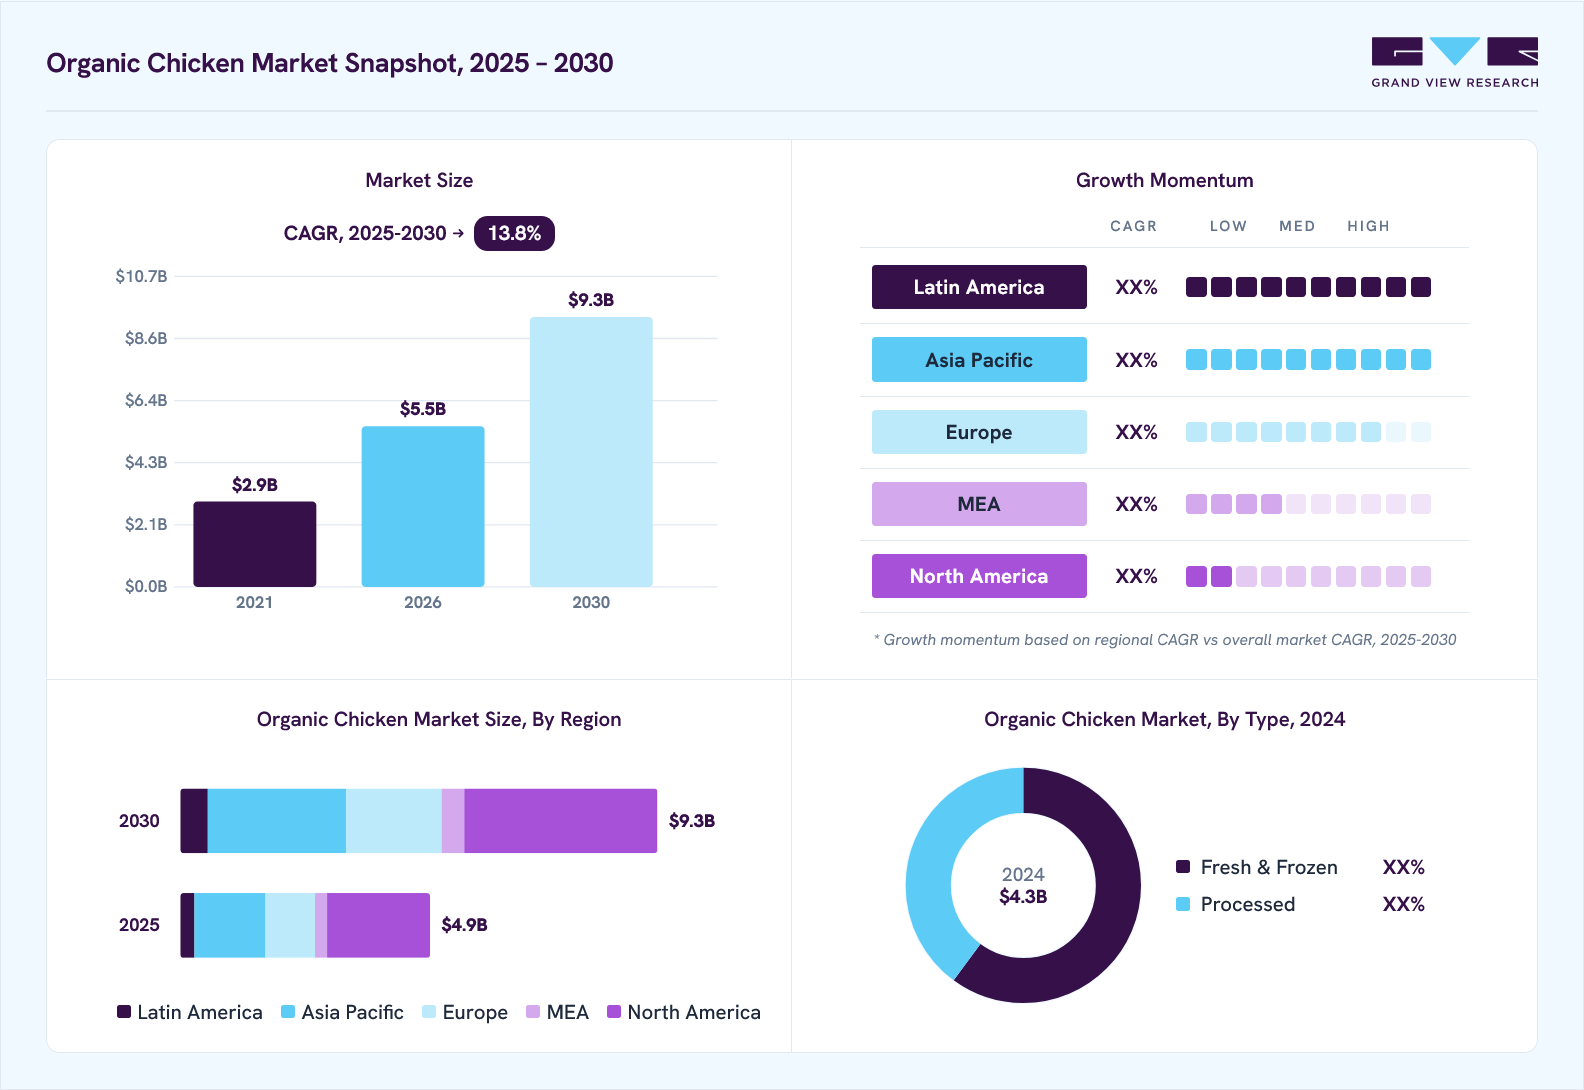This screenshot has width=1584, height=1090.
Task: Click the $4.3B donut center value
Action: 1023,897
